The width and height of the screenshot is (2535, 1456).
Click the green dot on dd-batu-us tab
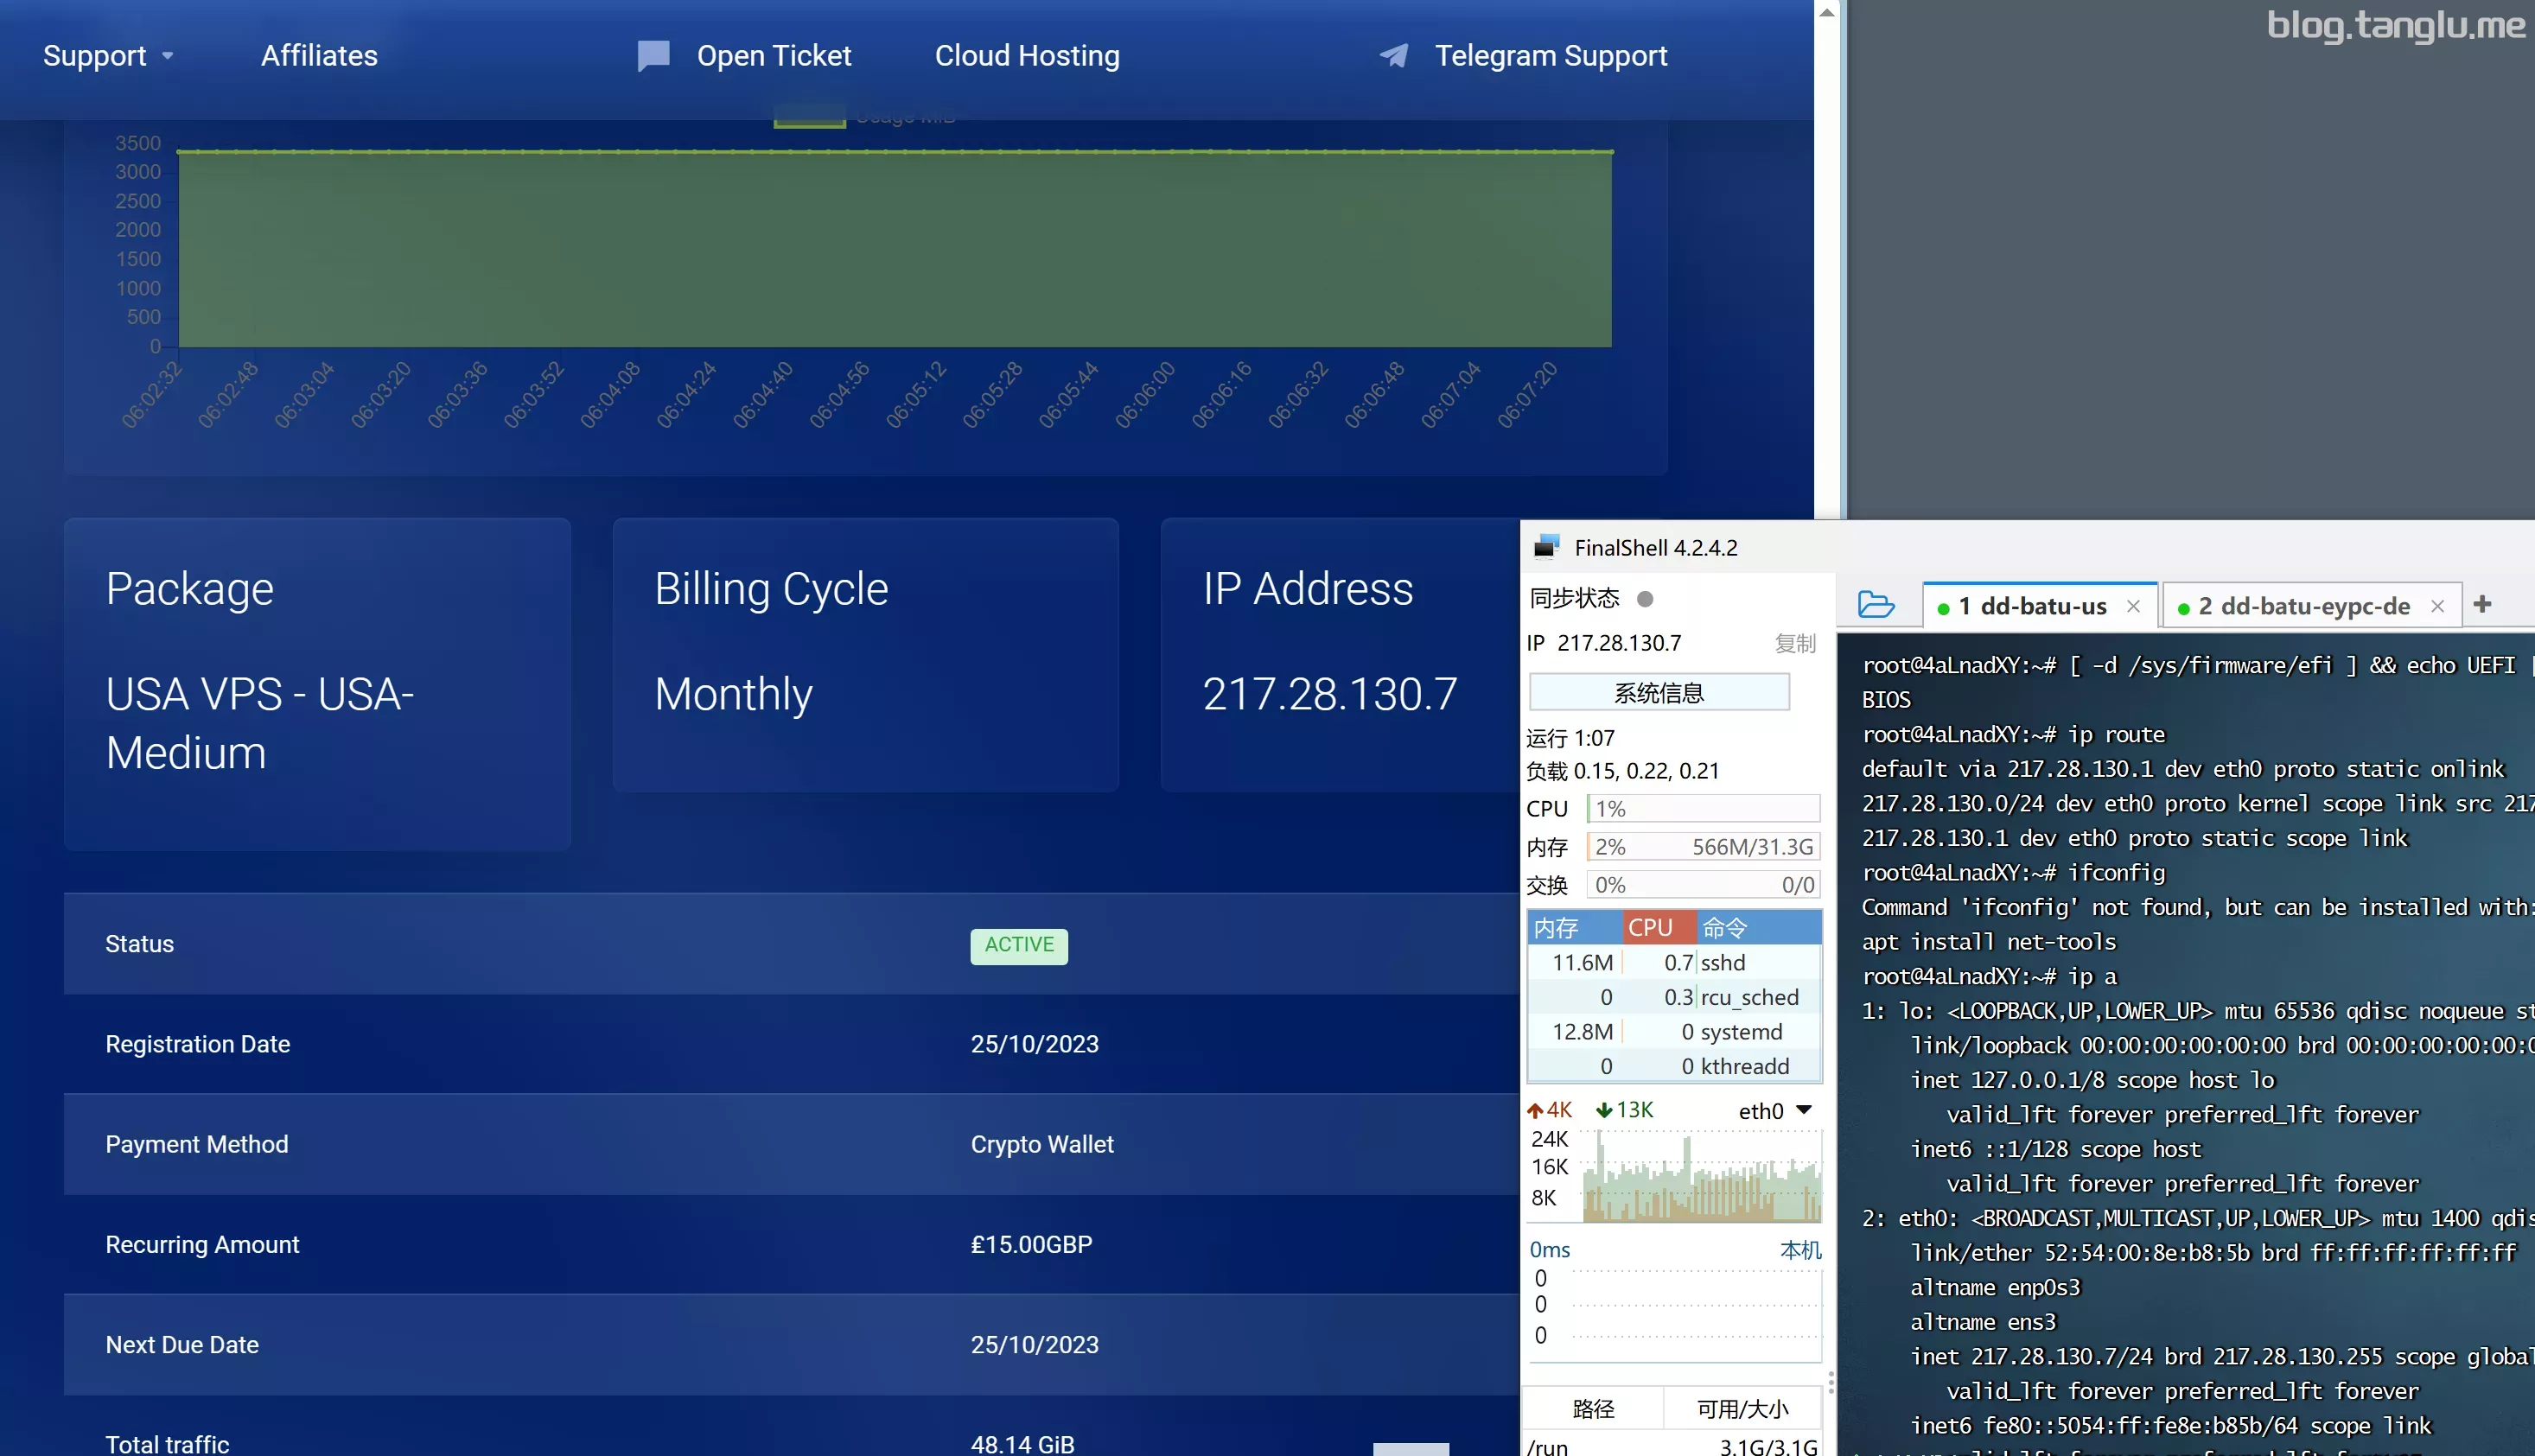1942,608
